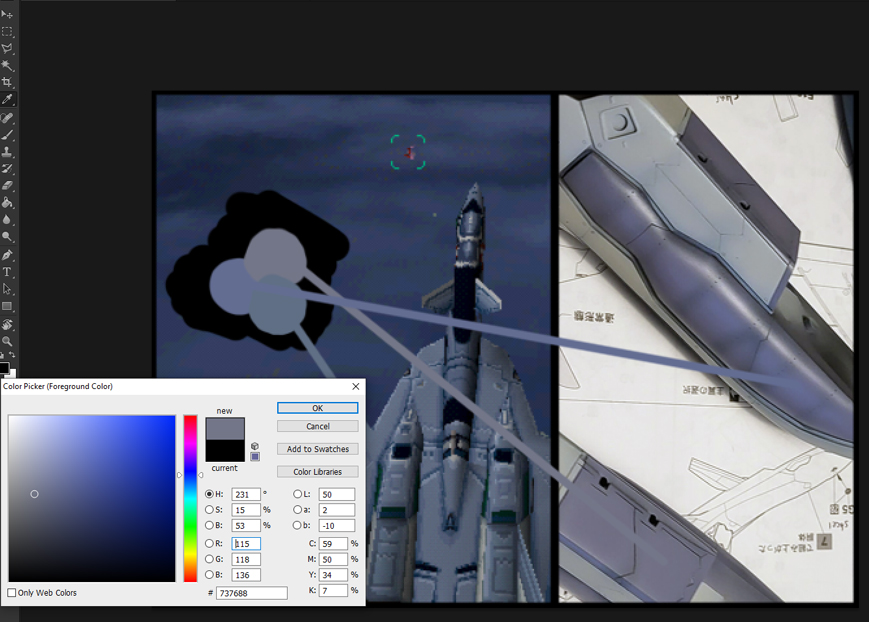Screen dimensions: 869x622
Task: Select the History Brush tool
Action: tap(7, 169)
